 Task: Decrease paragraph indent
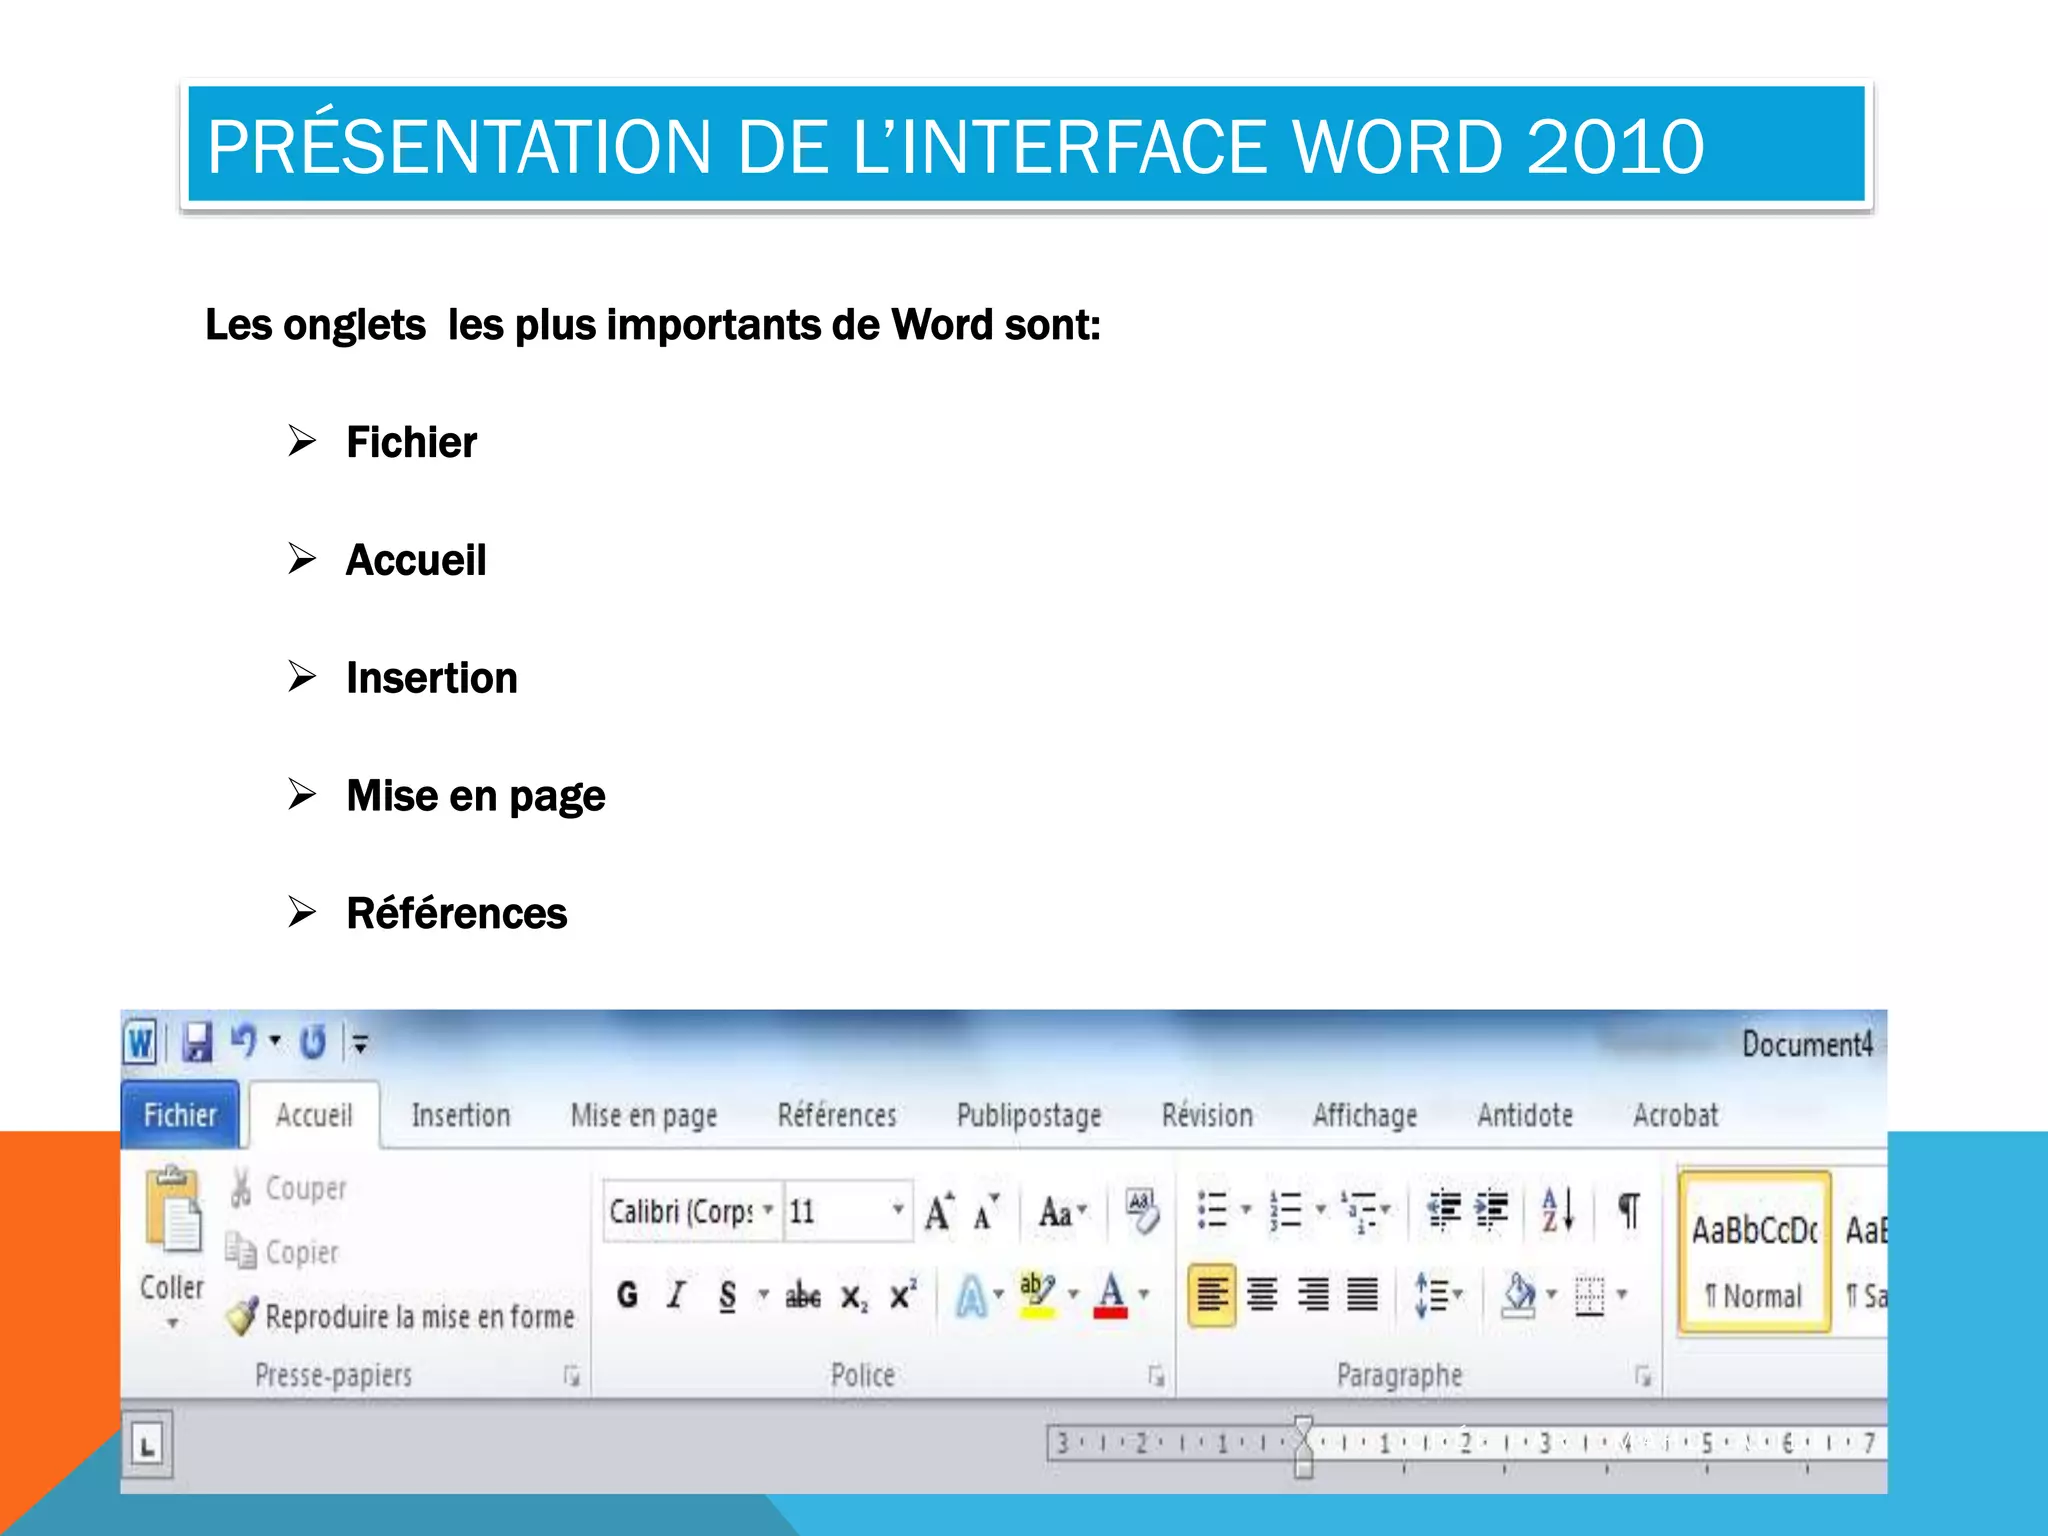[x=1444, y=1210]
